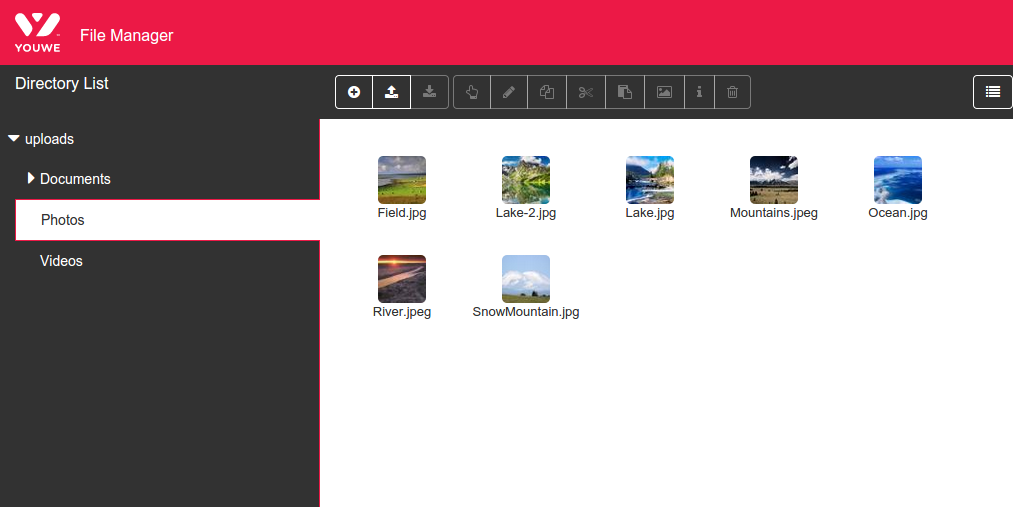The image size is (1013, 507).
Task: Click the File Manager title
Action: tap(127, 35)
